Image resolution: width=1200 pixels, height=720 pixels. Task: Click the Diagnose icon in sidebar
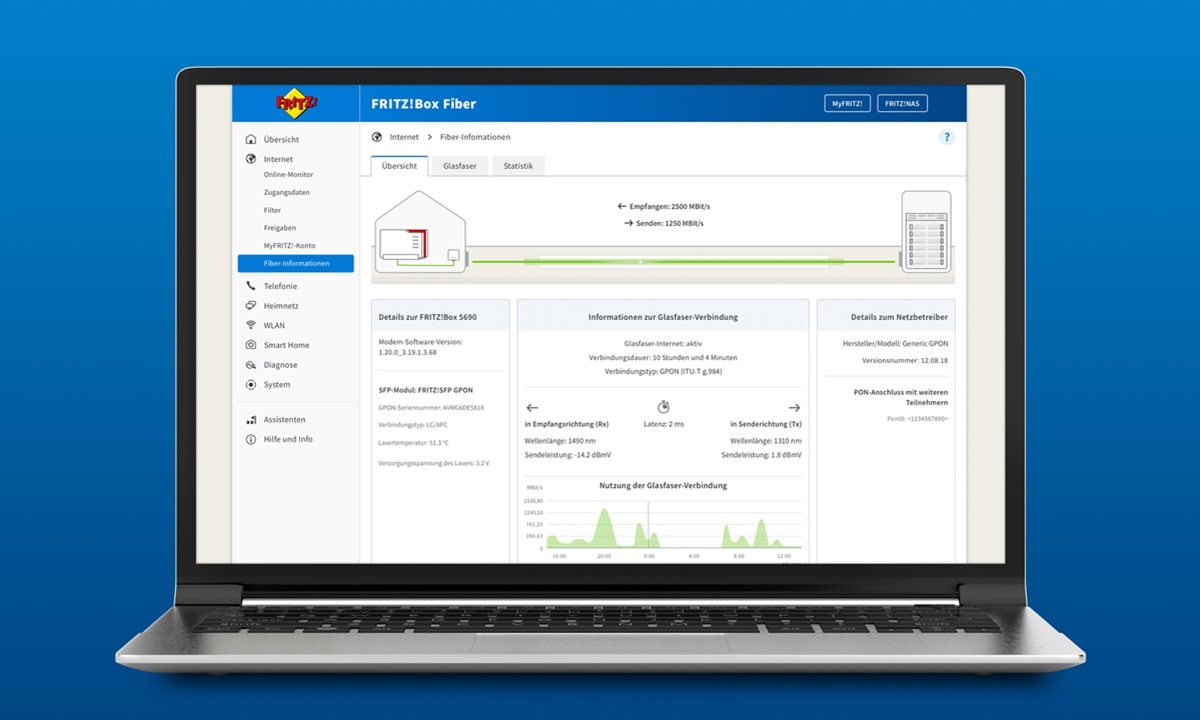(x=251, y=365)
